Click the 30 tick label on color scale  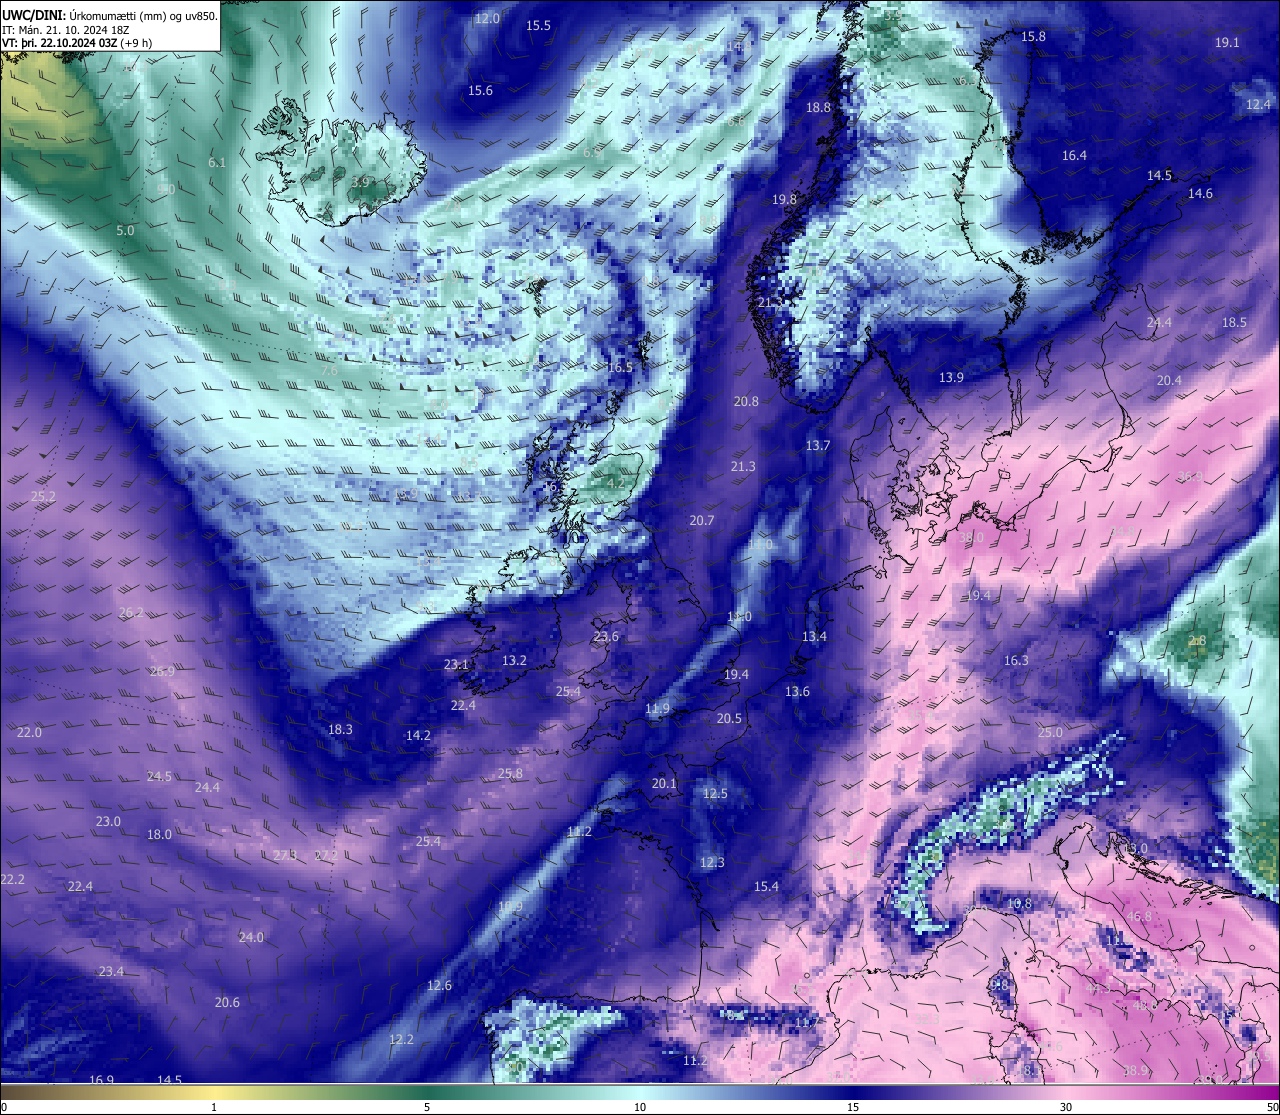[1066, 1107]
